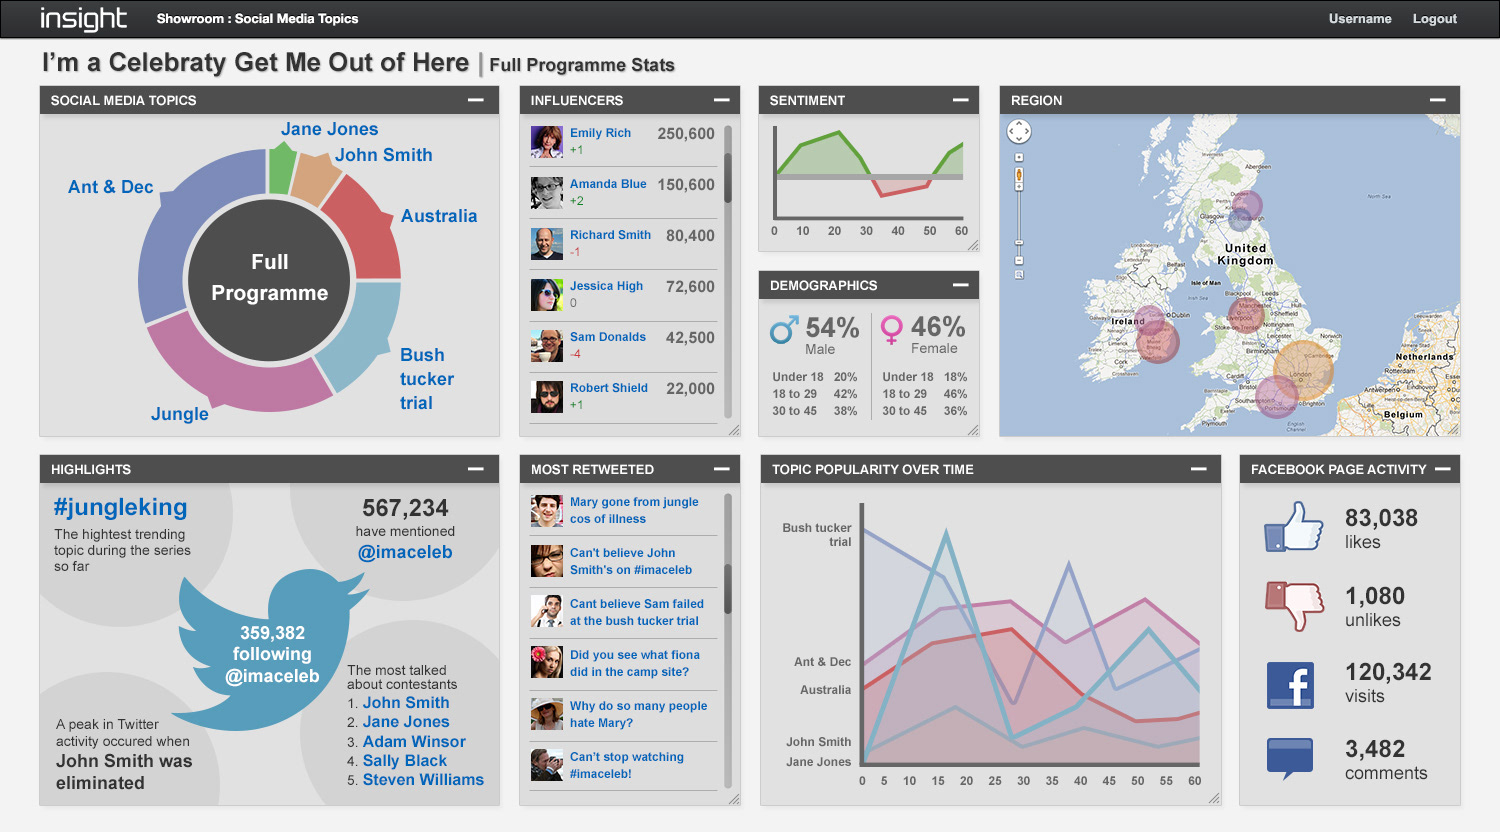This screenshot has height=832, width=1500.
Task: Click the Topic Popularity panel resize grip
Action: (1215, 799)
